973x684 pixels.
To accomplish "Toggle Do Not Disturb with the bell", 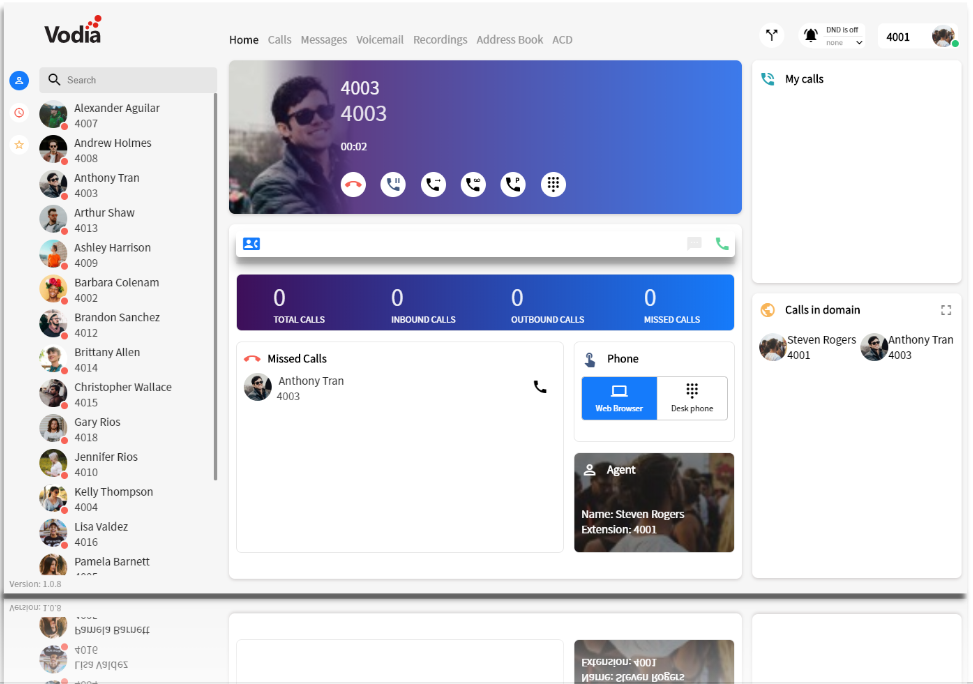I will coord(810,36).
